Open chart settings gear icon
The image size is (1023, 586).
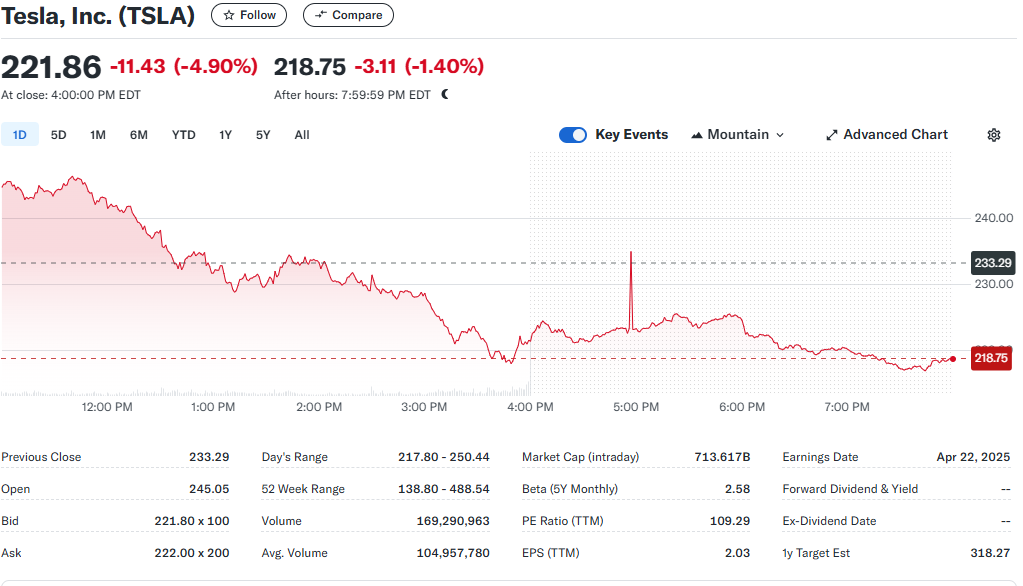(x=994, y=135)
